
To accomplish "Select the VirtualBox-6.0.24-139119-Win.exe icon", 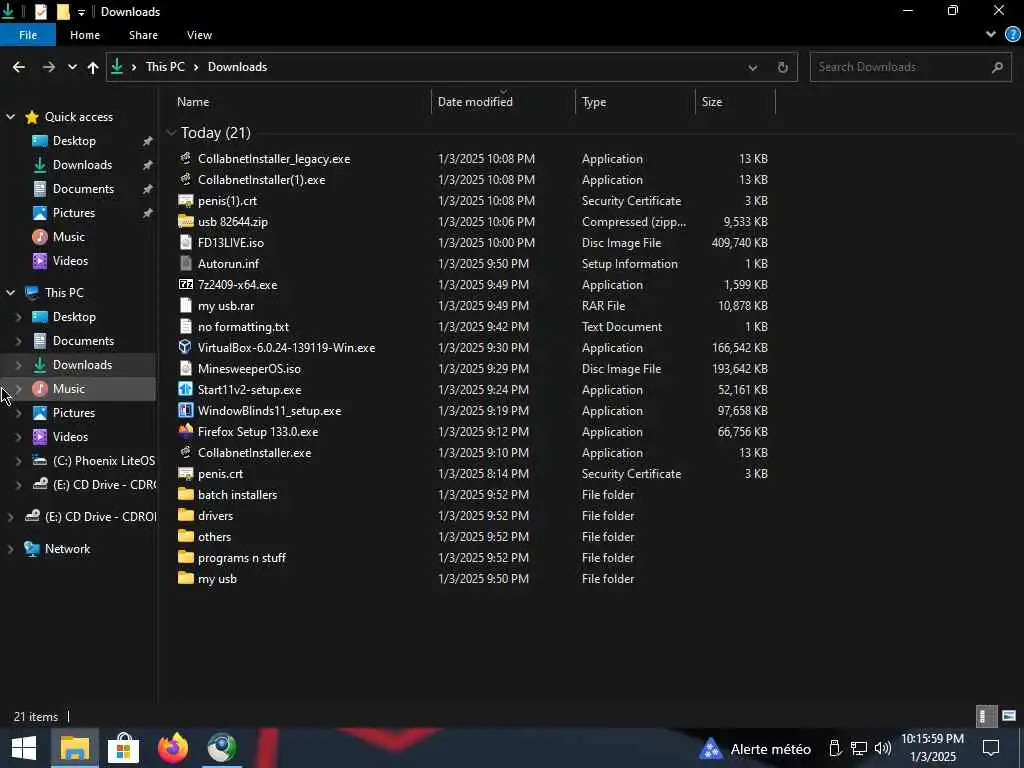I will pos(185,347).
